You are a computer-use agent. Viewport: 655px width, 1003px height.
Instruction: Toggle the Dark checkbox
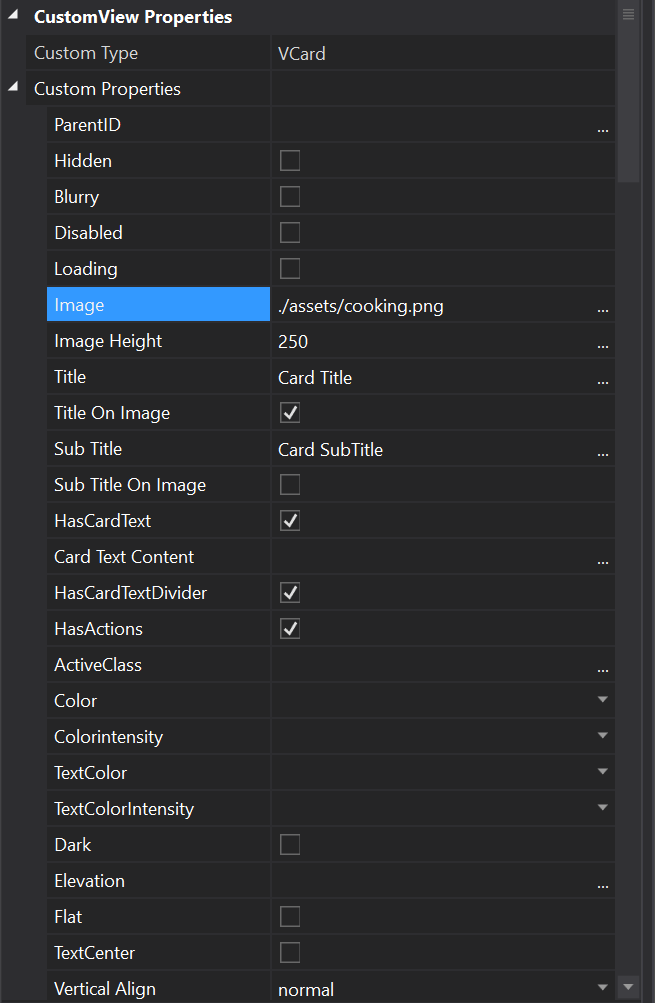(290, 845)
